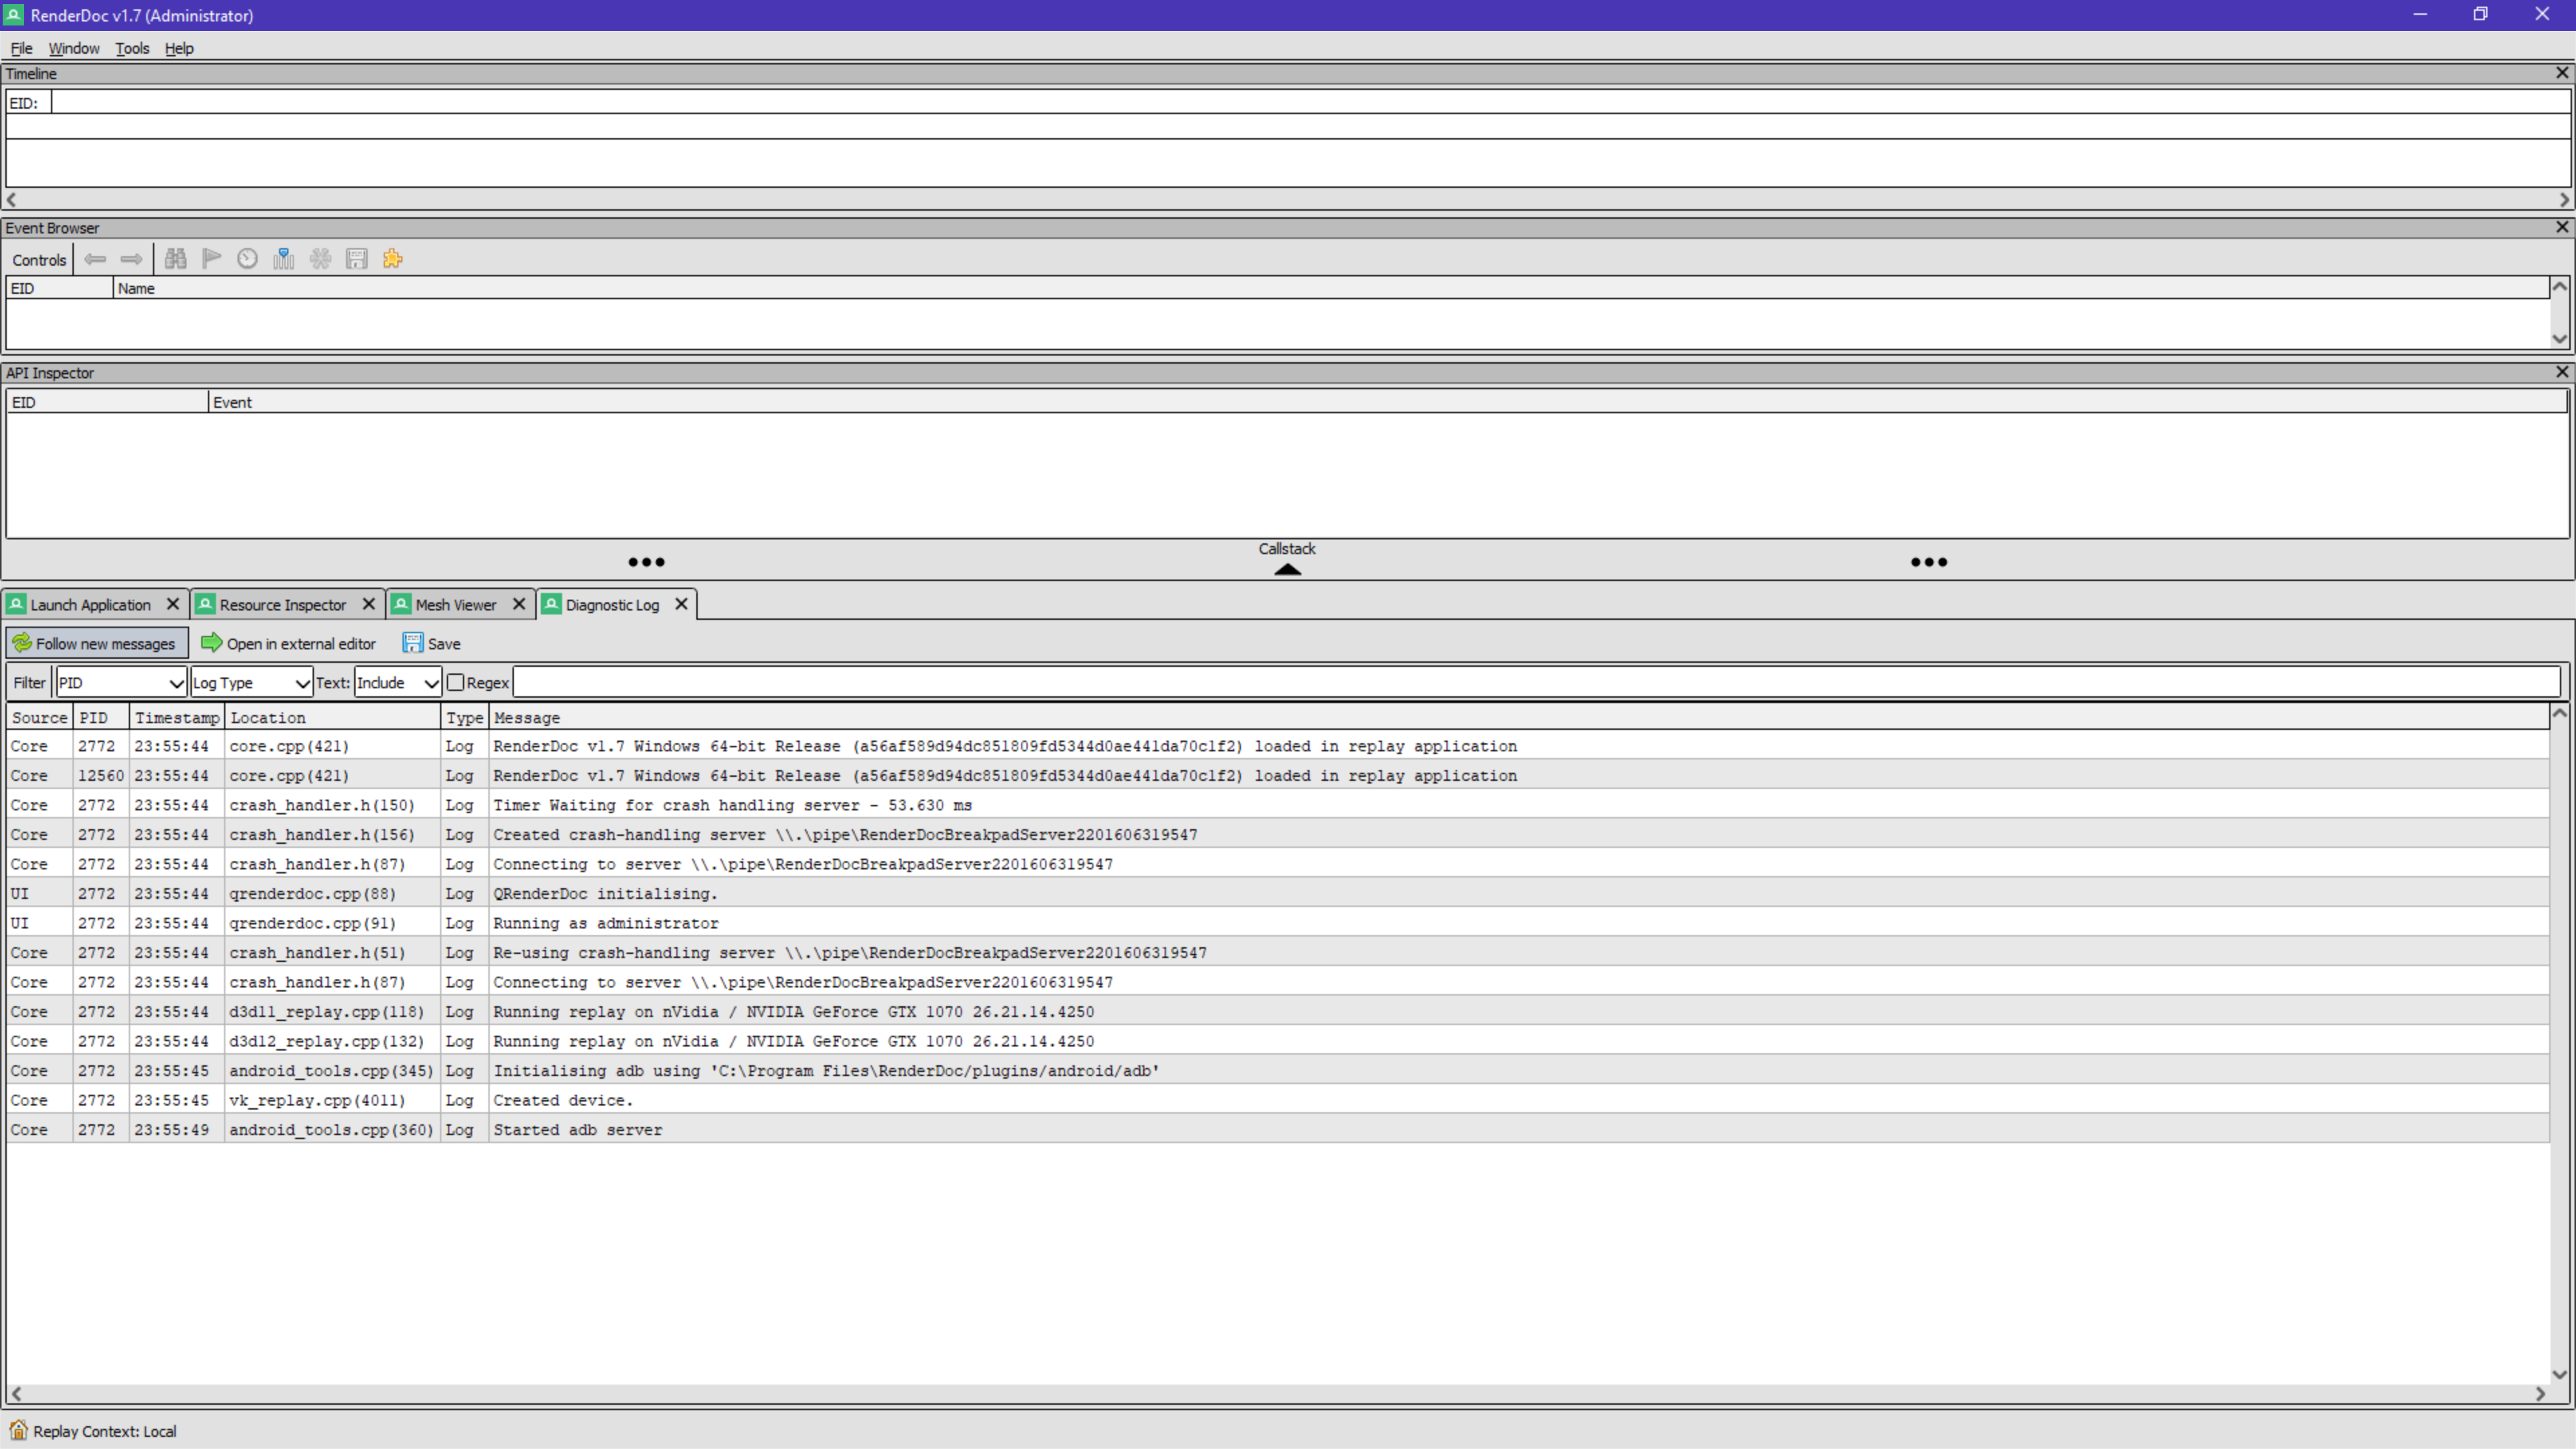This screenshot has width=2576, height=1449.
Task: Click the Timeline scroll left arrow
Action: (x=12, y=200)
